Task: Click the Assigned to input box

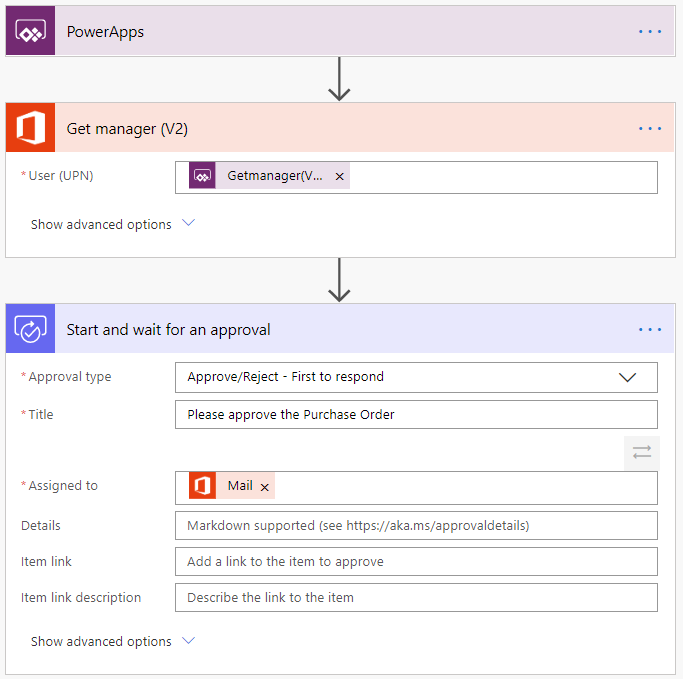Action: [416, 488]
